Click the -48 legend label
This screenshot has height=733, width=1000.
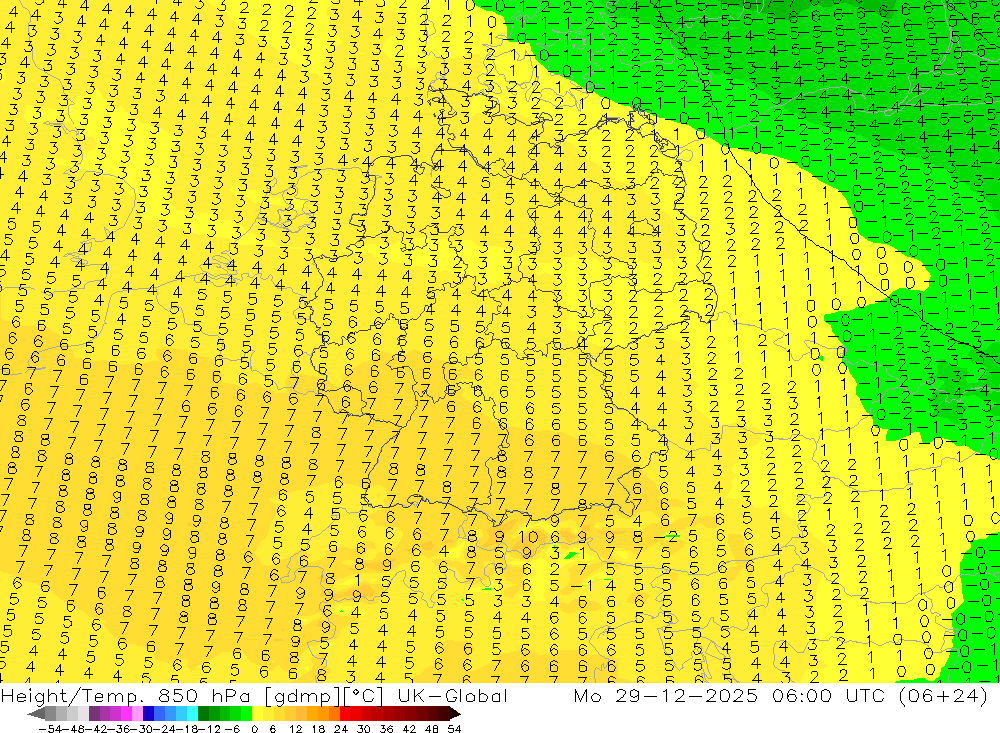click(73, 729)
